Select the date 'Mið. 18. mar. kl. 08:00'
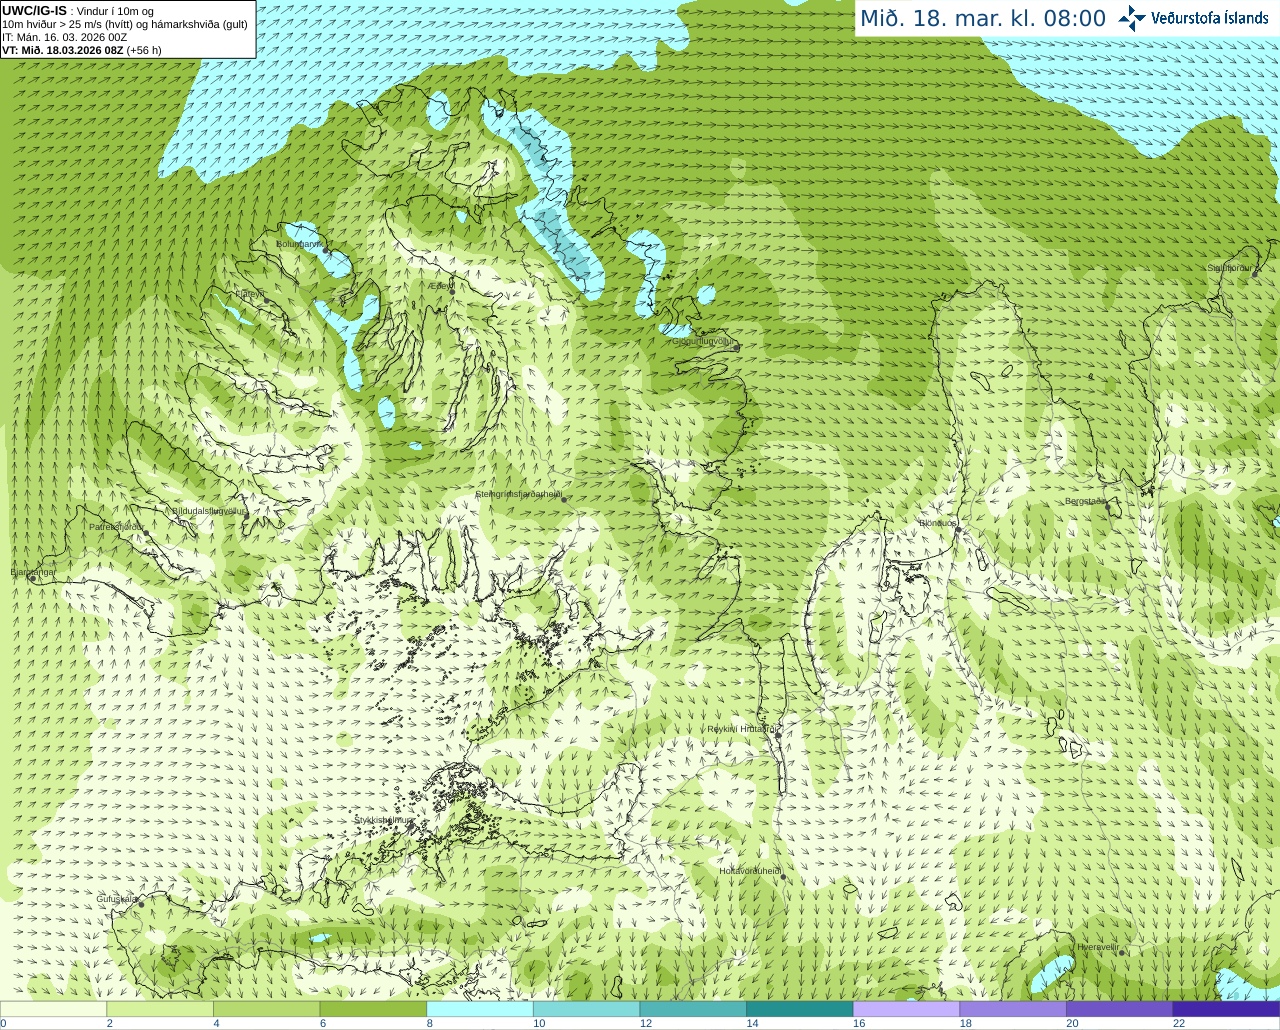 pos(983,19)
